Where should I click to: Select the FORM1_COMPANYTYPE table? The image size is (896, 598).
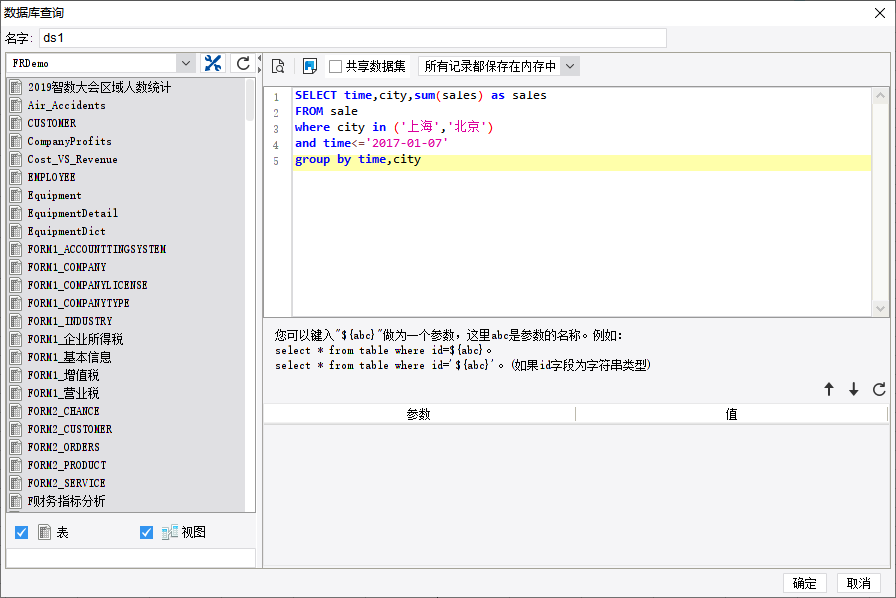click(78, 303)
